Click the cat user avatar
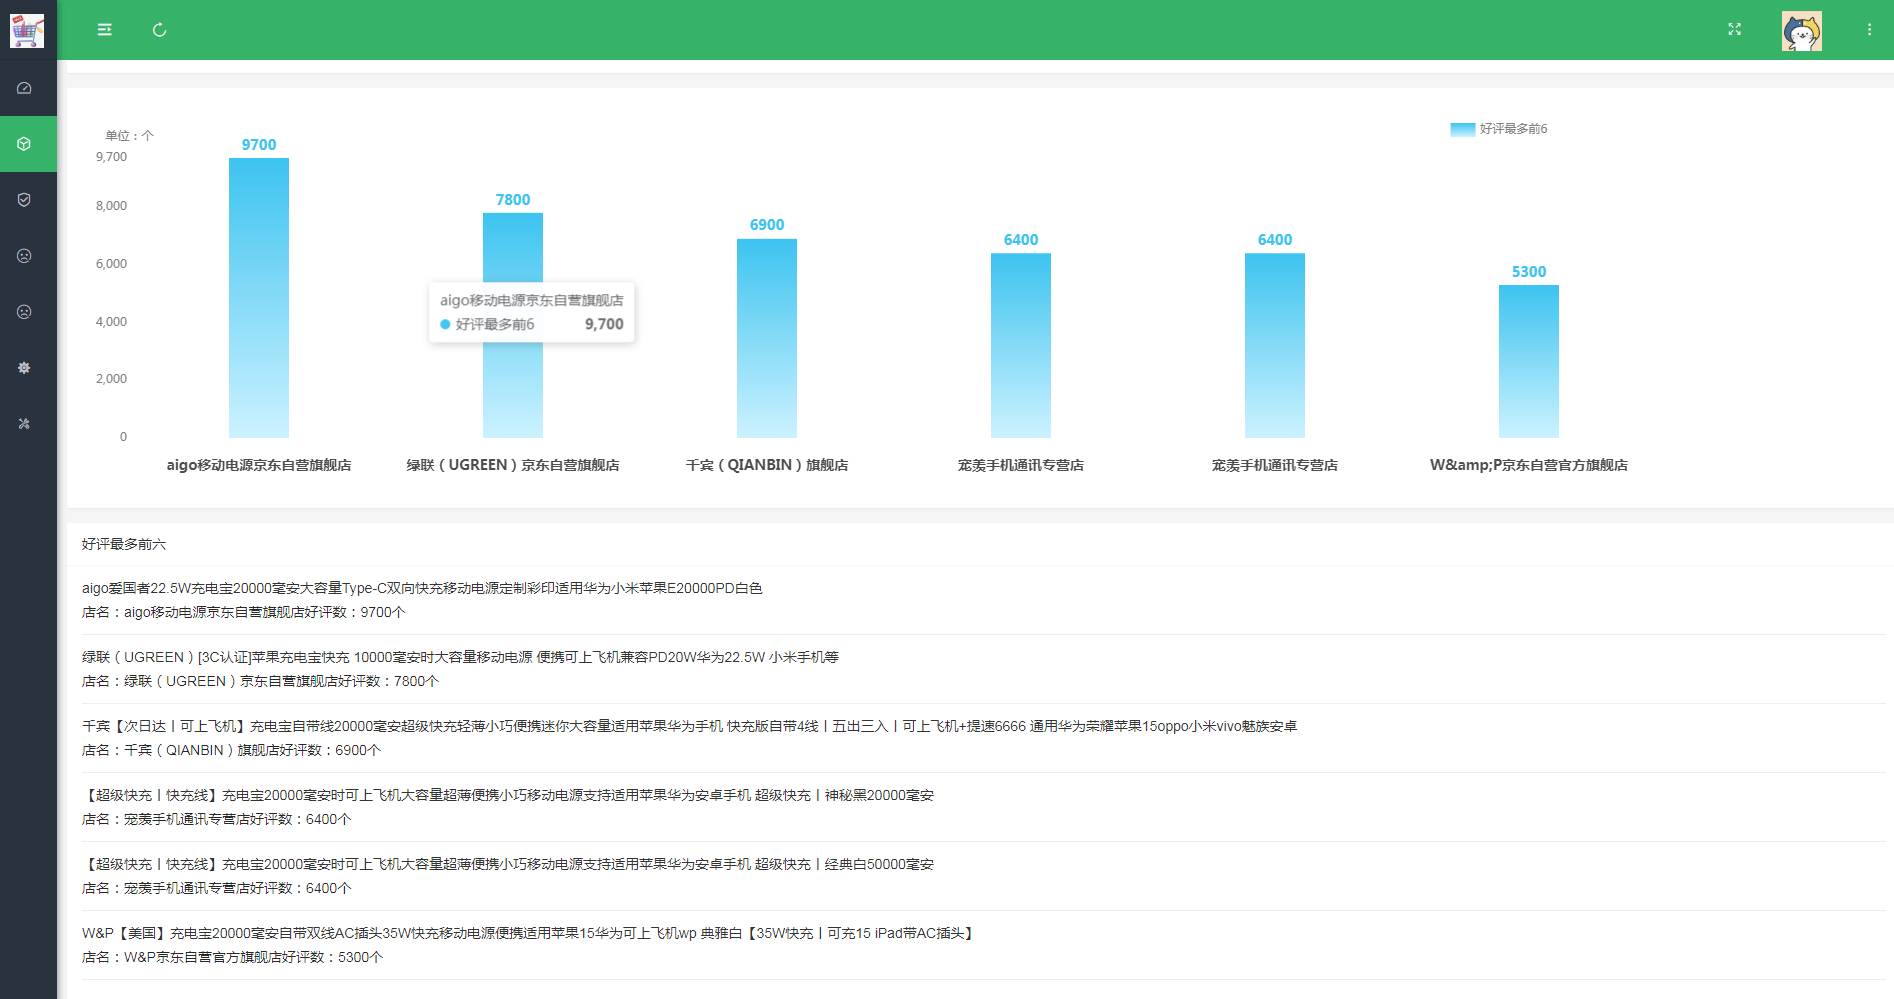Image resolution: width=1894 pixels, height=999 pixels. coord(1802,31)
